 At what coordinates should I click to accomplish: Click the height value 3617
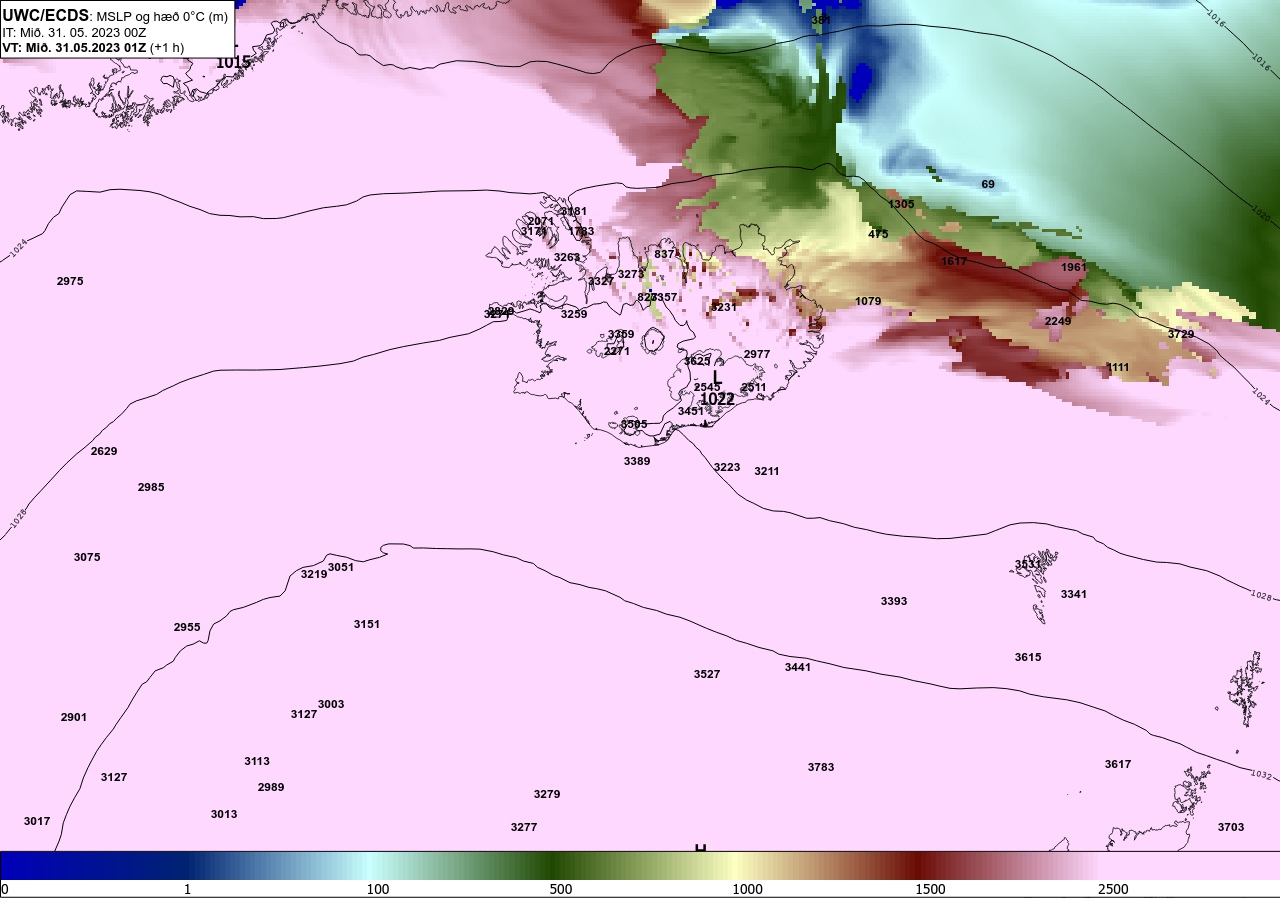coord(1118,764)
